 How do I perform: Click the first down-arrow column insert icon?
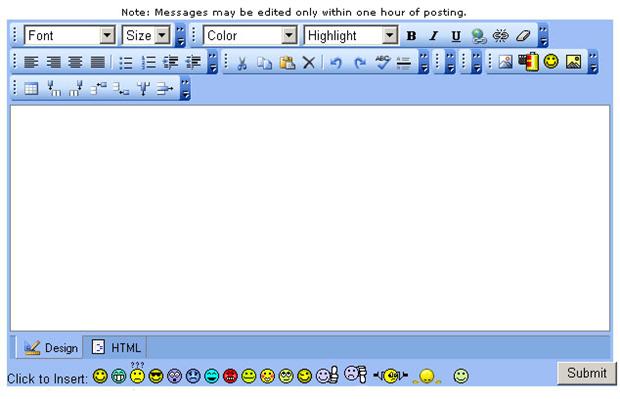[x=53, y=88]
